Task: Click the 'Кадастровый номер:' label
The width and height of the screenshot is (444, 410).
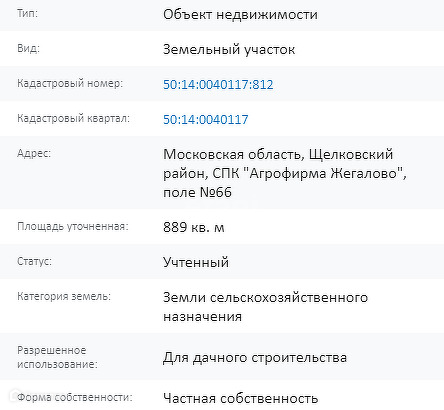Action: point(70,83)
